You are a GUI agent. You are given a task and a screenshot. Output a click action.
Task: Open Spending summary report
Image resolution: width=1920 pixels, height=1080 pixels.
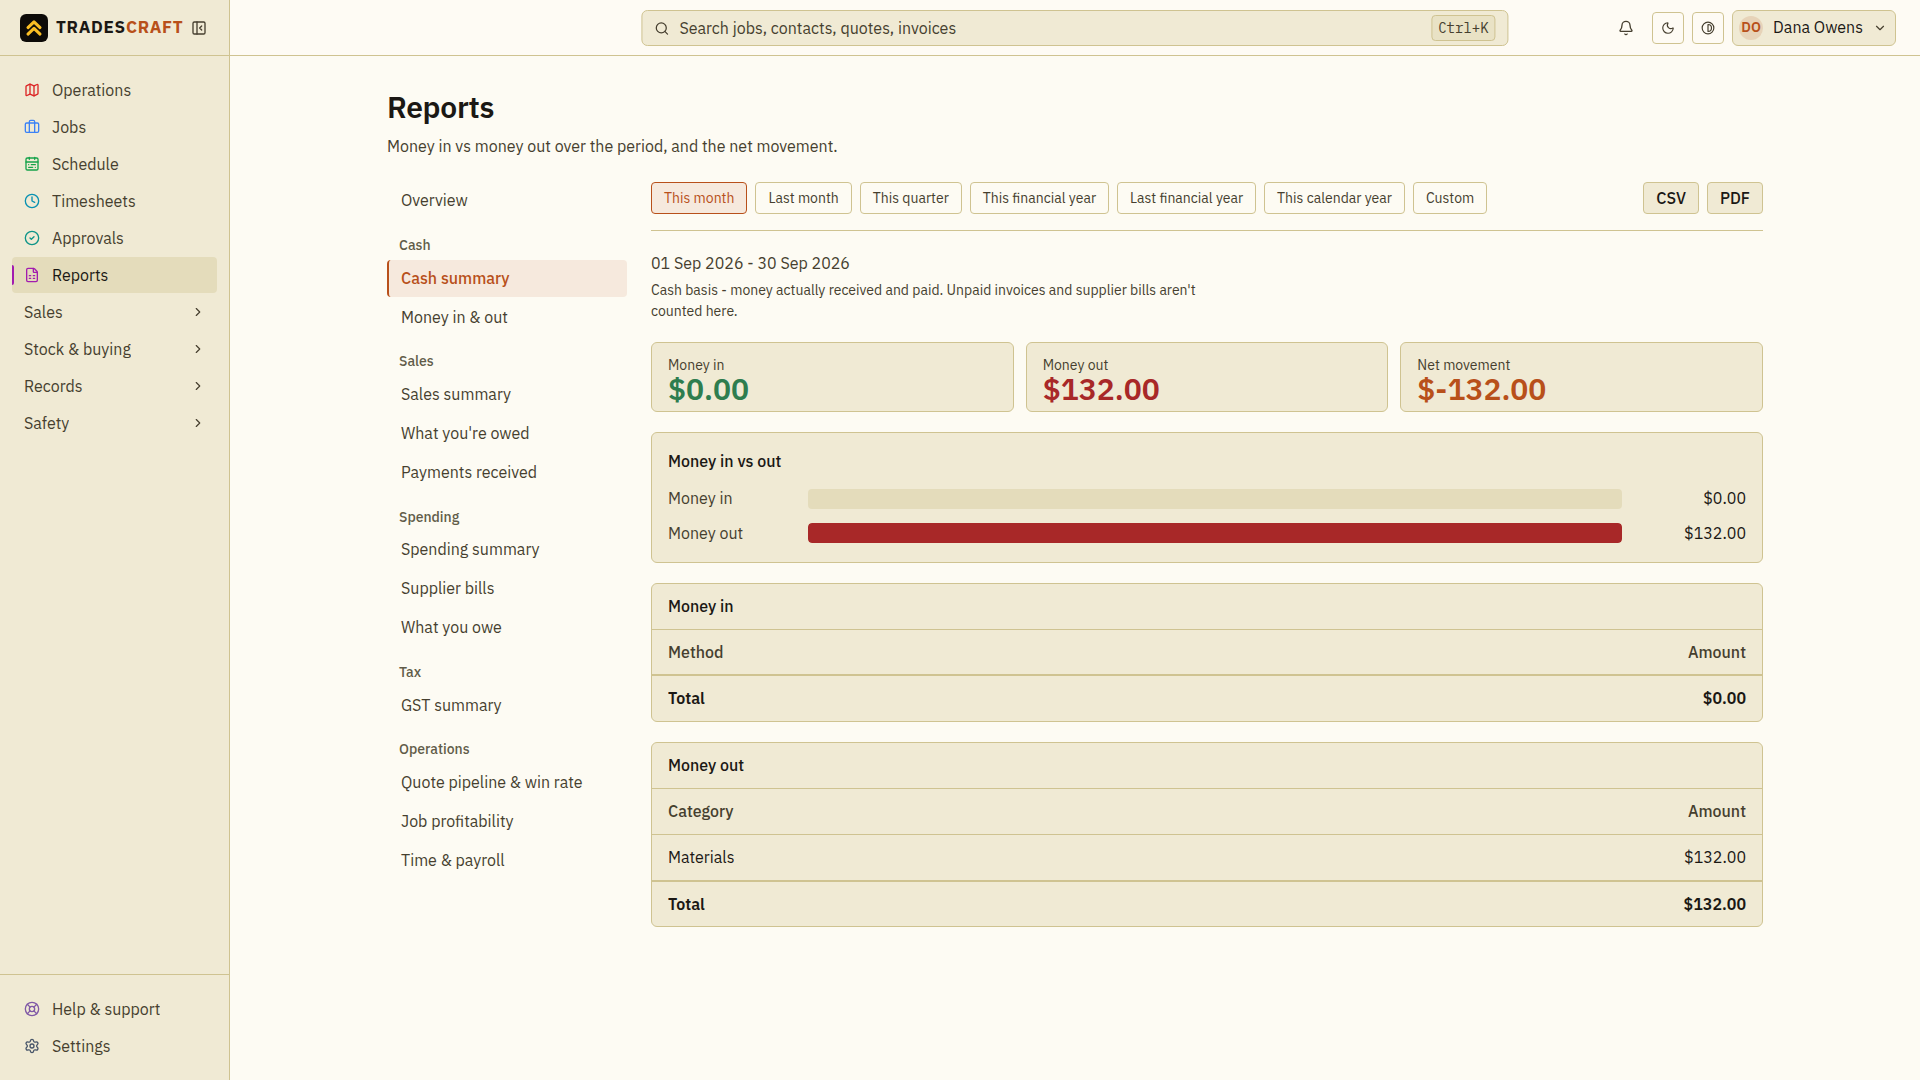point(507,549)
